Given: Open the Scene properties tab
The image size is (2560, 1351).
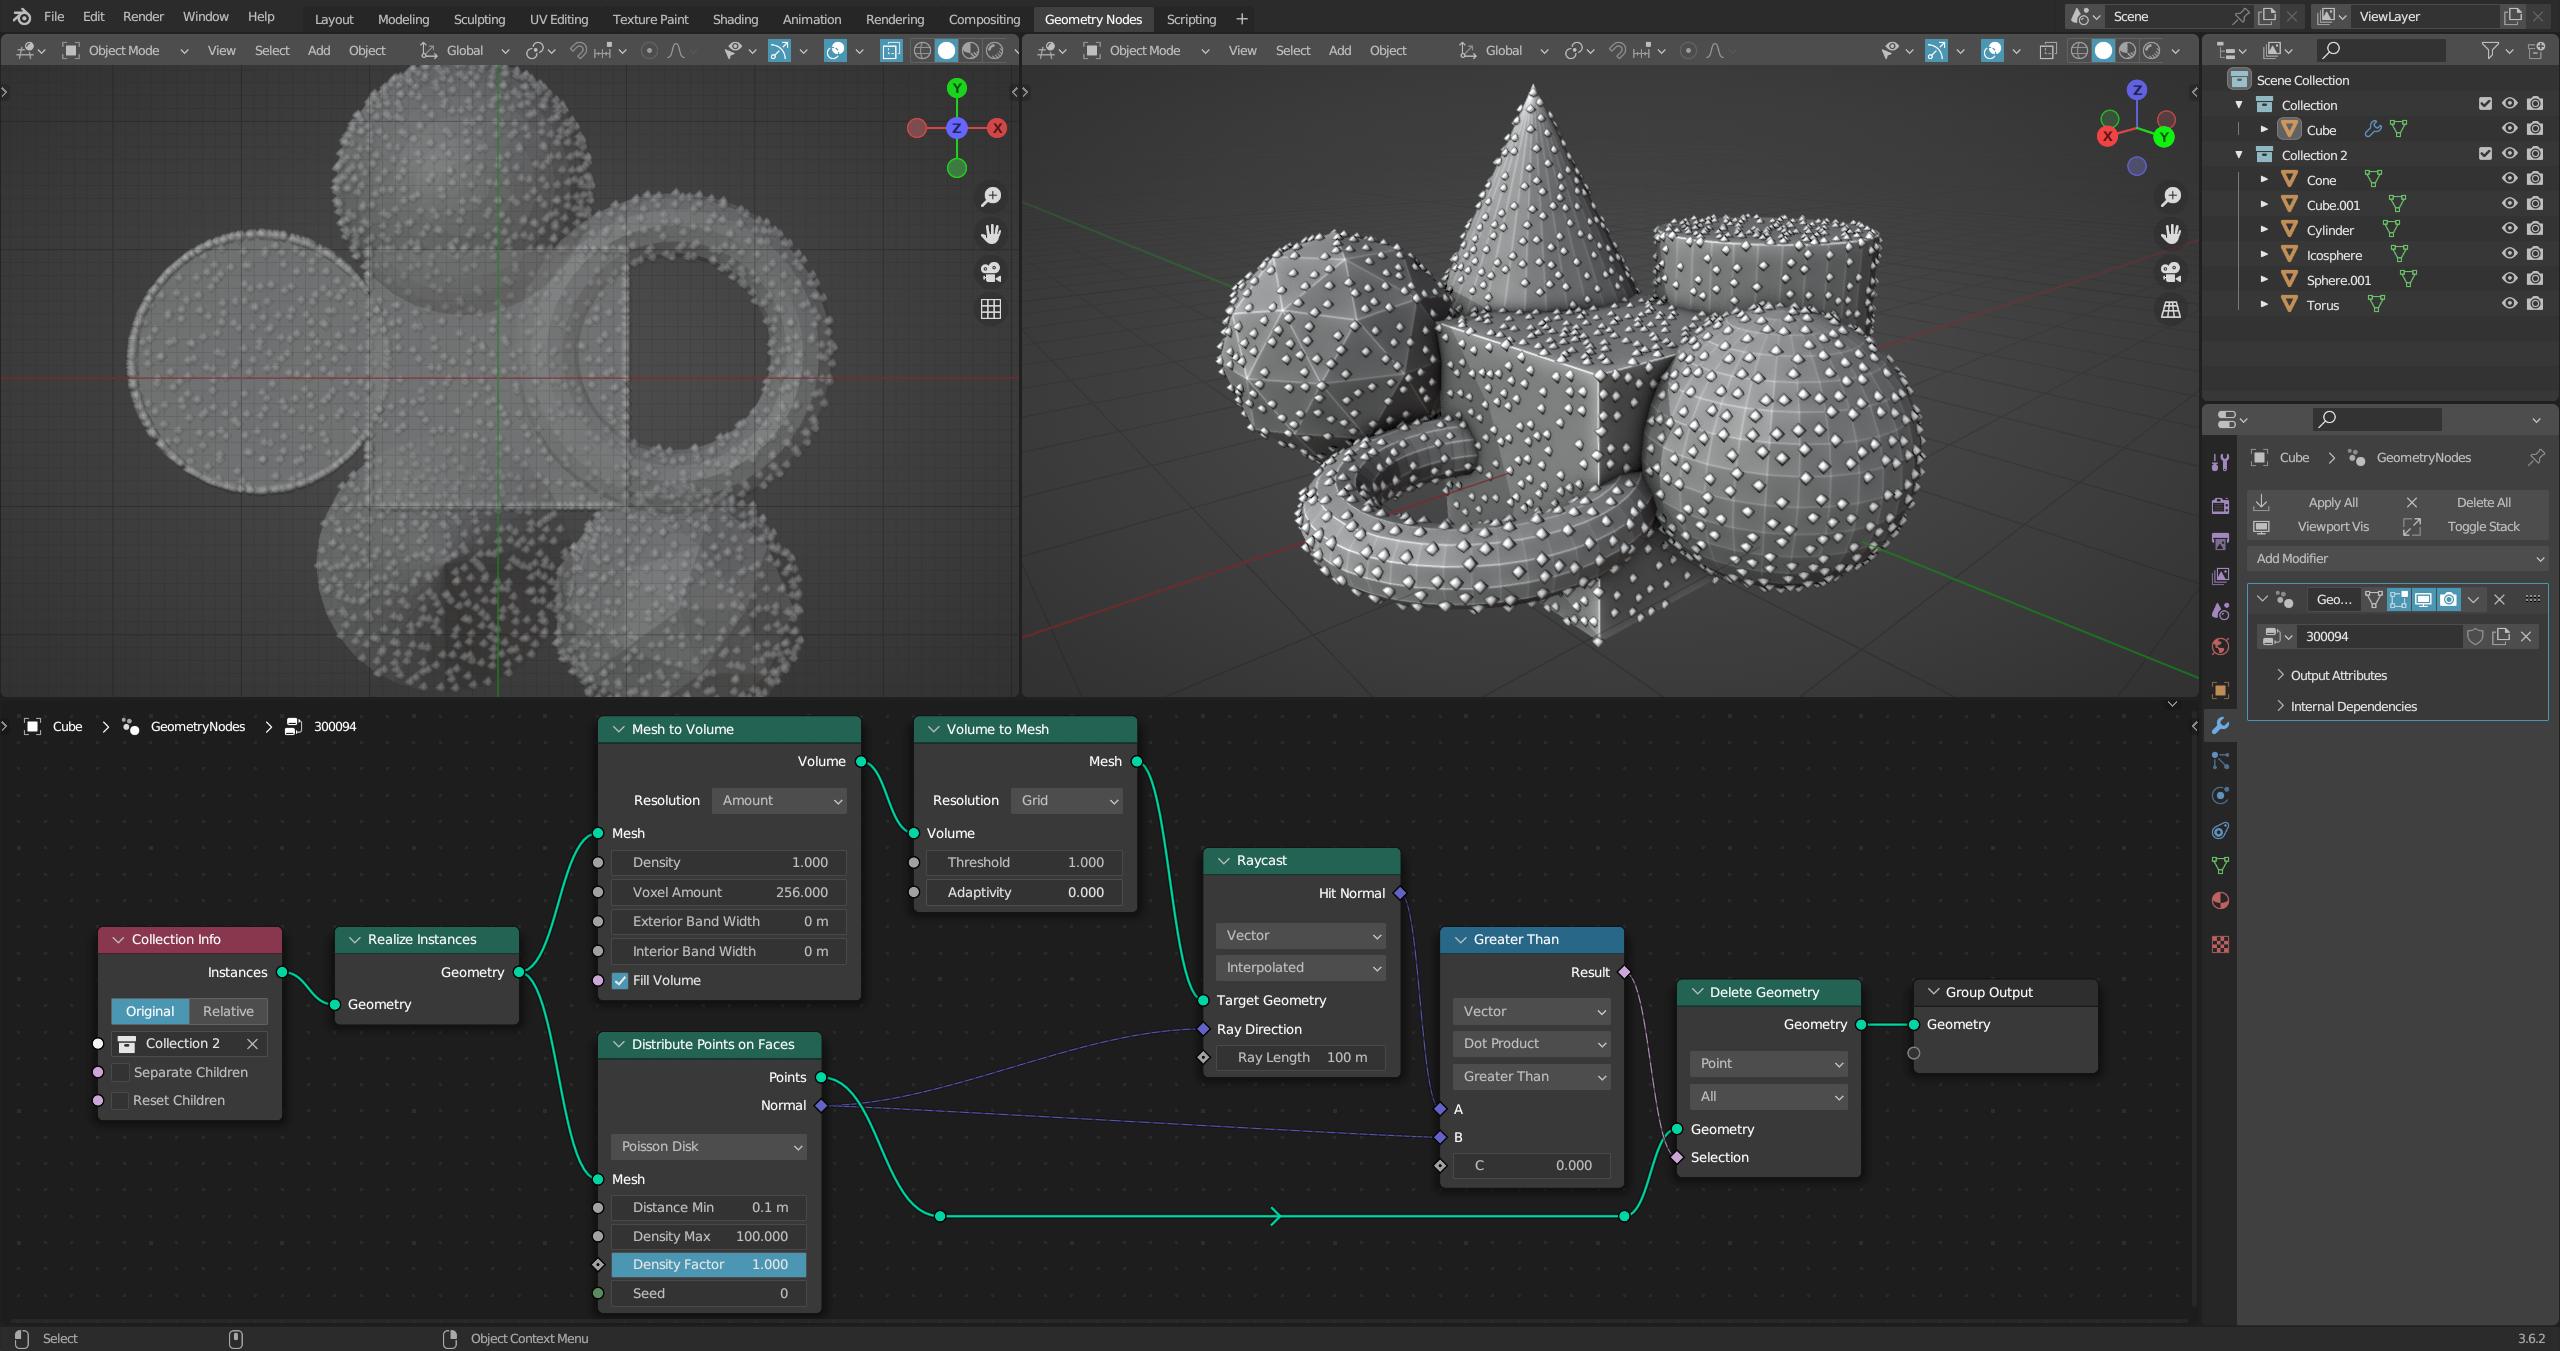Looking at the screenshot, I should pyautogui.click(x=2220, y=611).
